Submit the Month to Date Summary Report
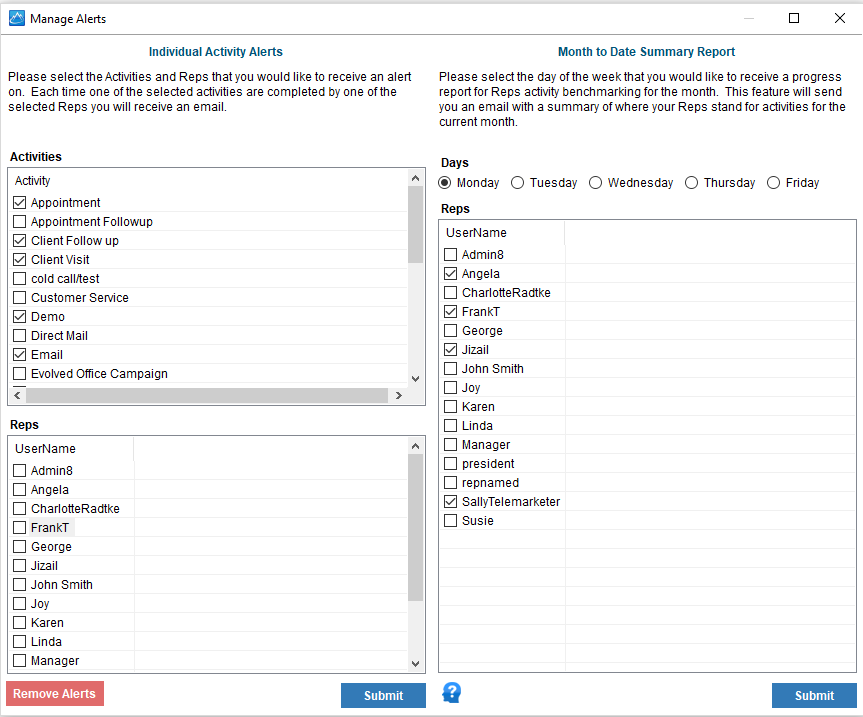863x717 pixels. 814,696
